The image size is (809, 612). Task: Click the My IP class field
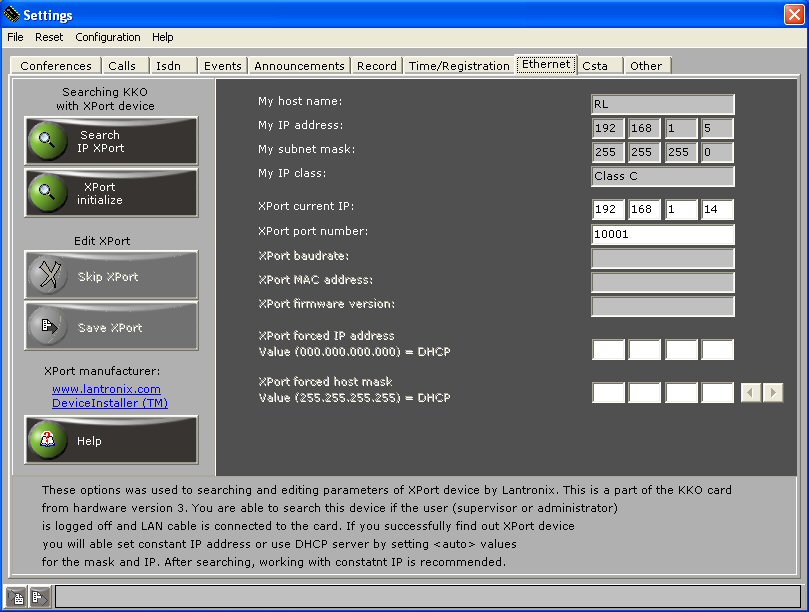click(662, 176)
